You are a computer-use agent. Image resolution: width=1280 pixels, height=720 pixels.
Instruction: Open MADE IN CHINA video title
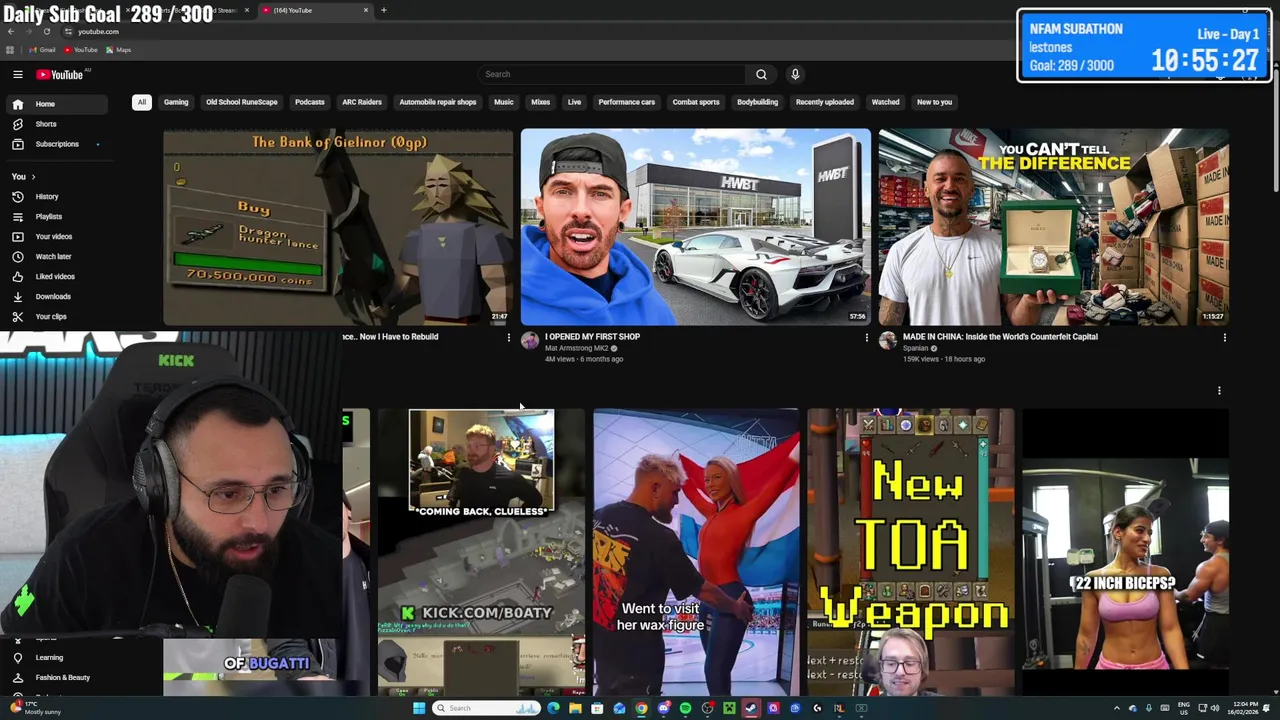(x=1000, y=337)
